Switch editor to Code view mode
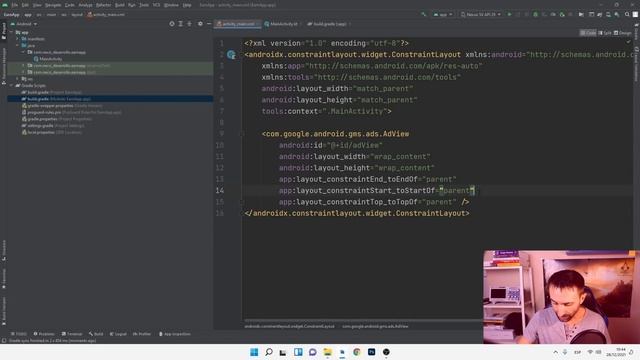 588,33
